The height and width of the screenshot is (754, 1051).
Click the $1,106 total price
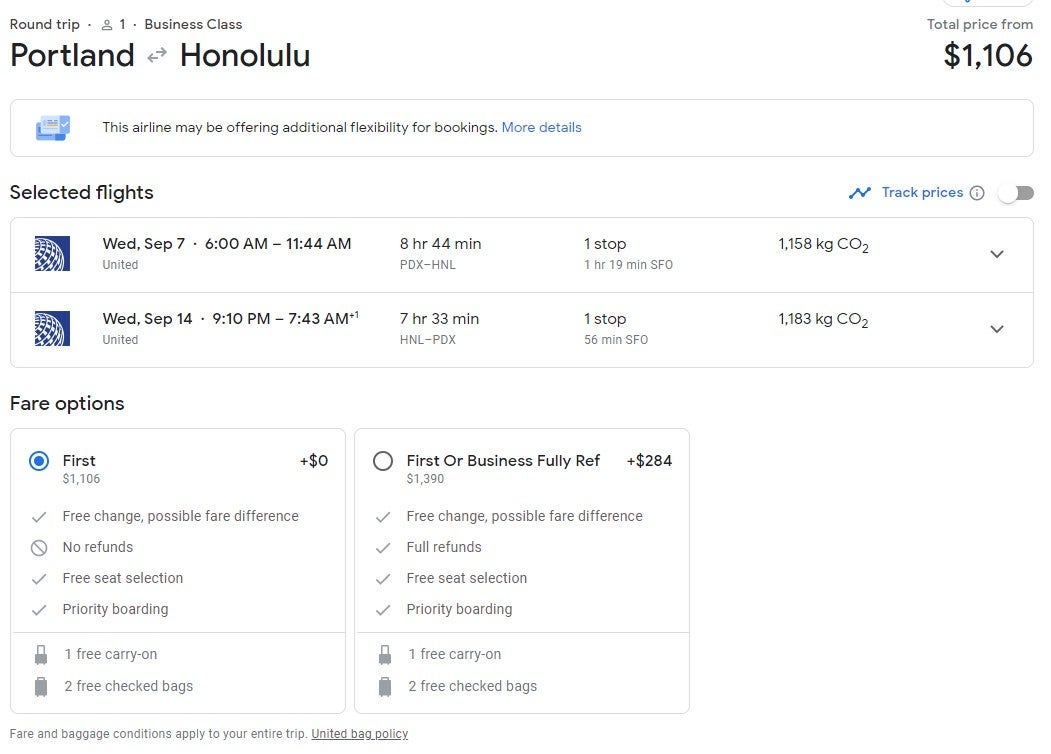pos(987,55)
